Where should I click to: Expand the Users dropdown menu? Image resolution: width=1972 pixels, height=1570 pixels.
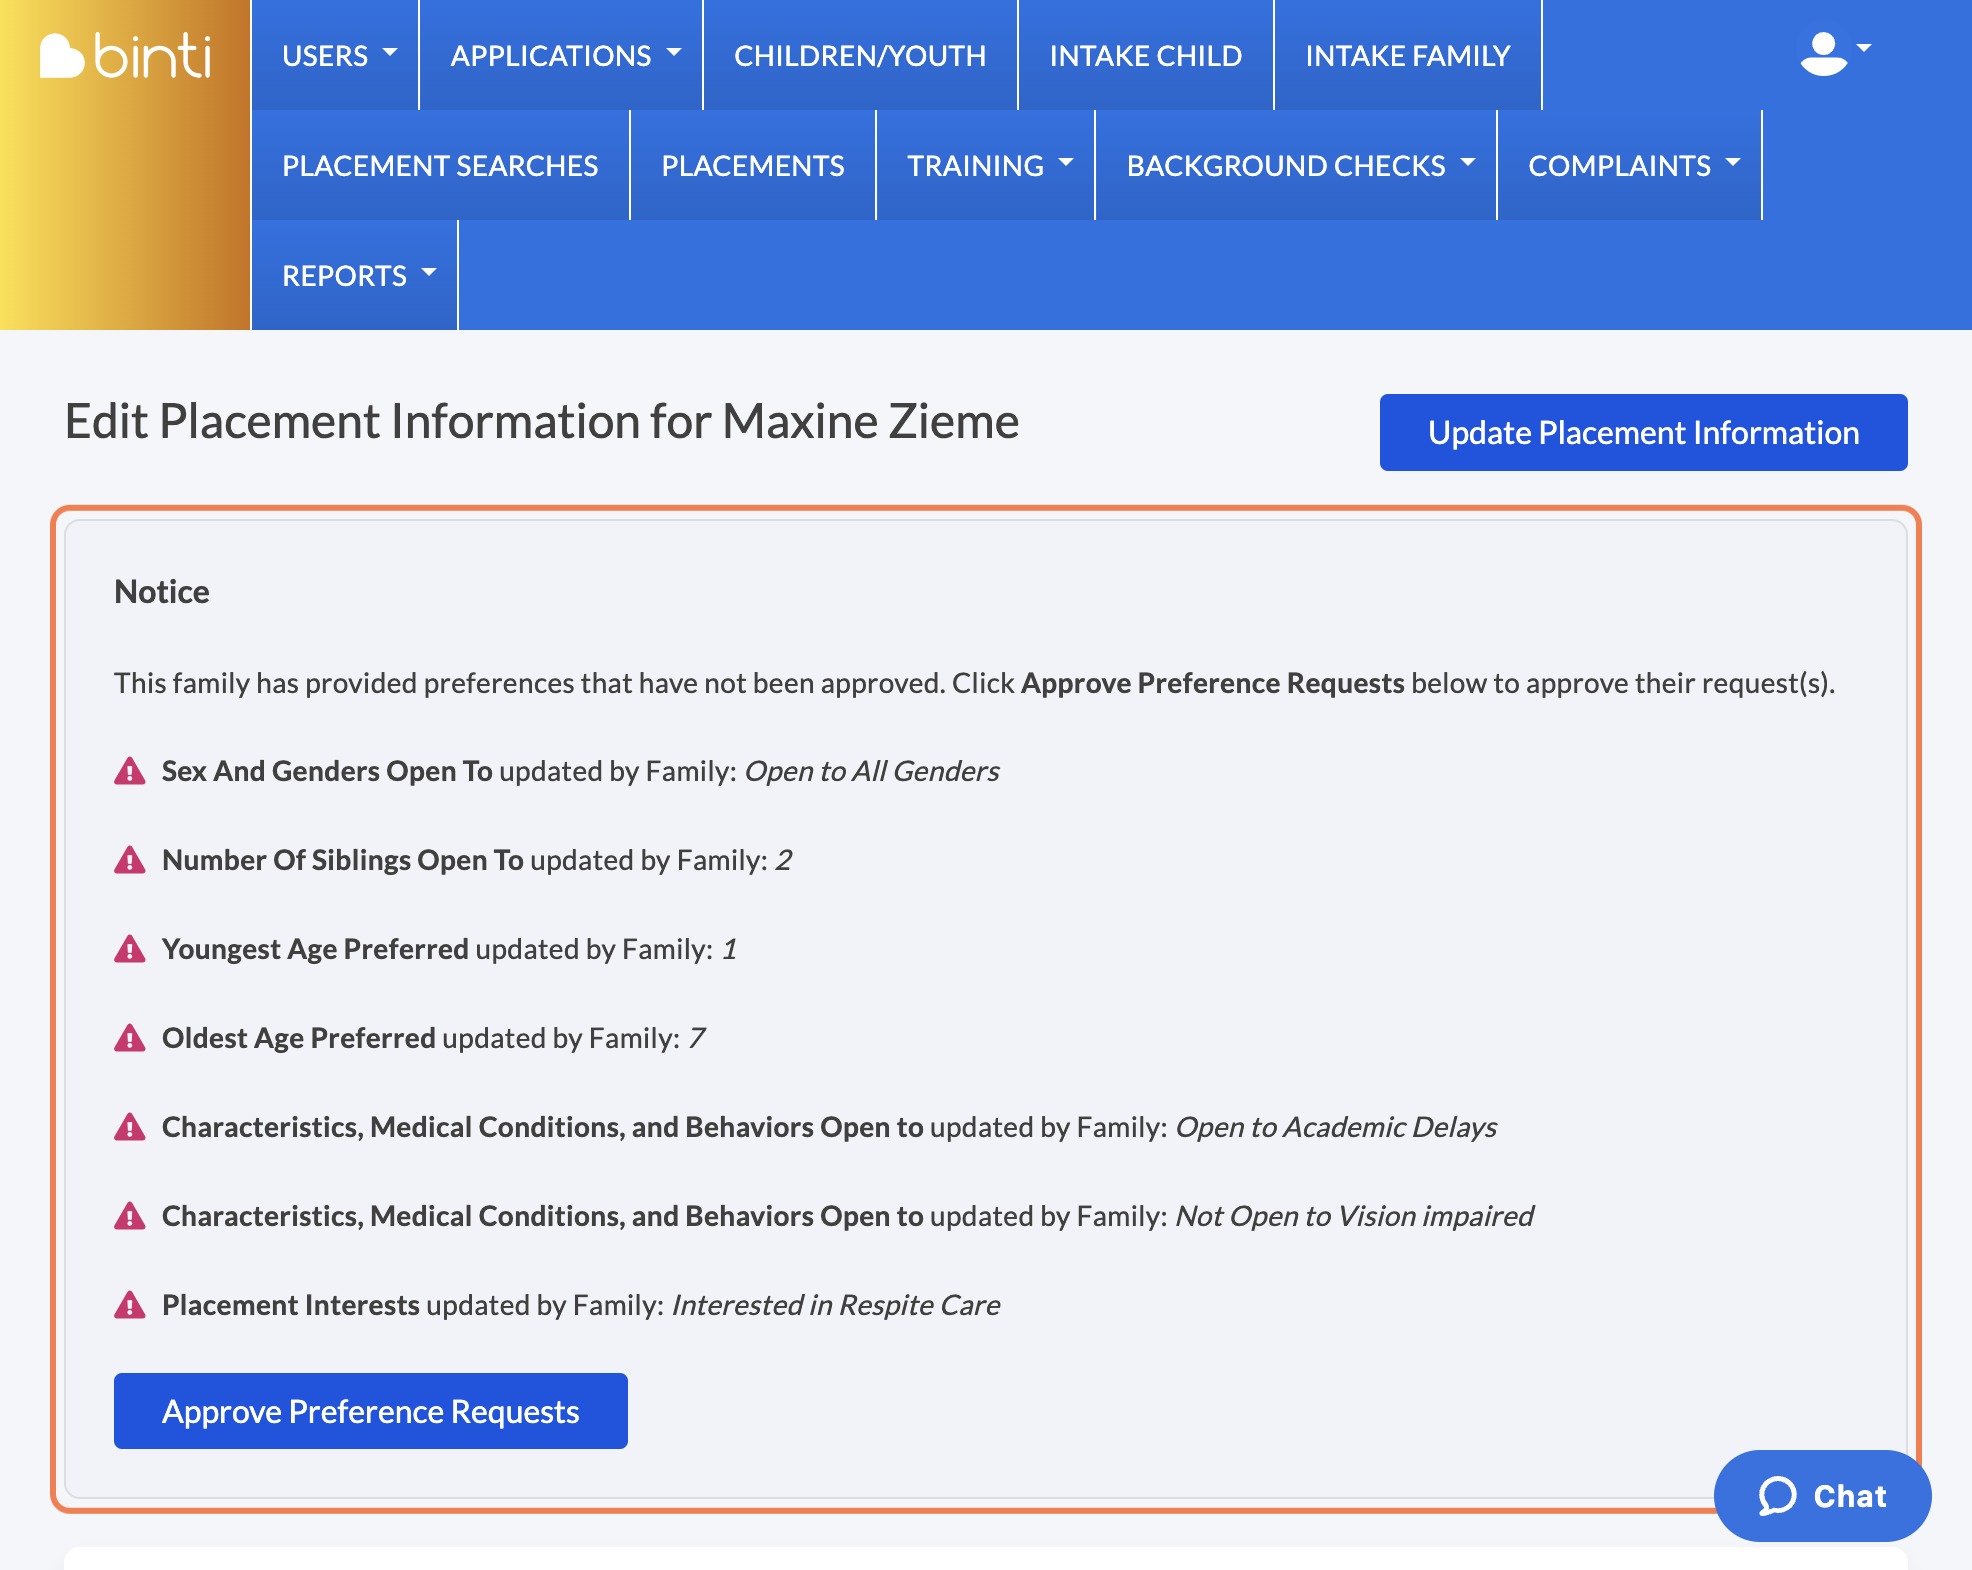point(337,55)
